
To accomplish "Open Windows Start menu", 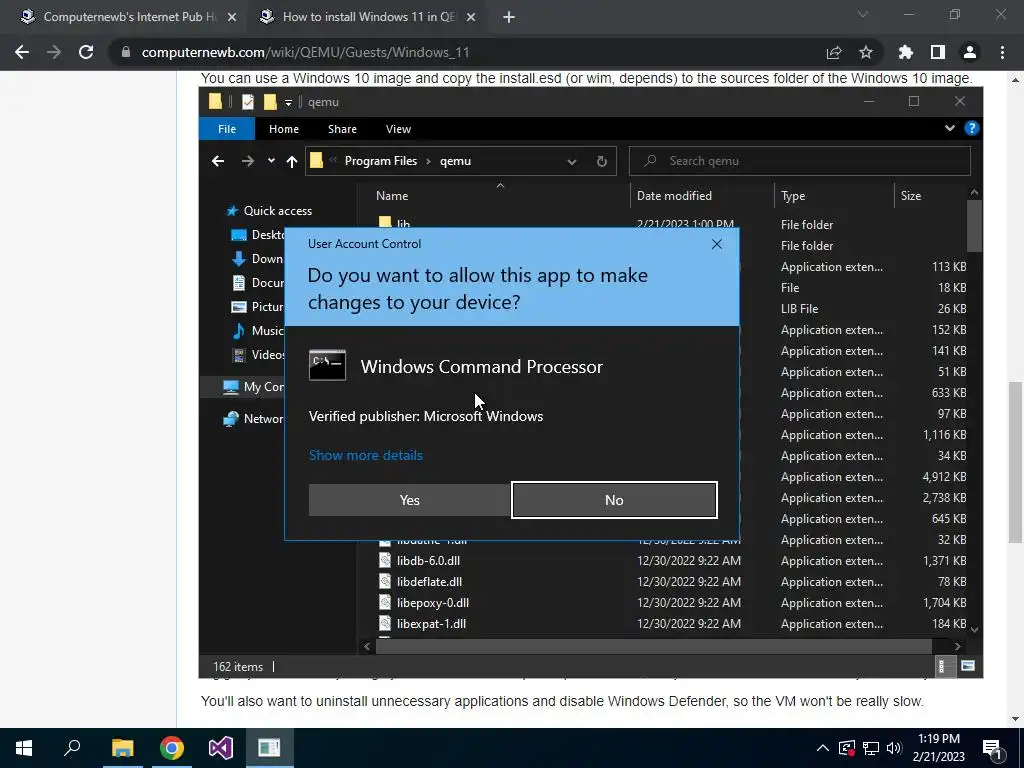I will point(24,748).
